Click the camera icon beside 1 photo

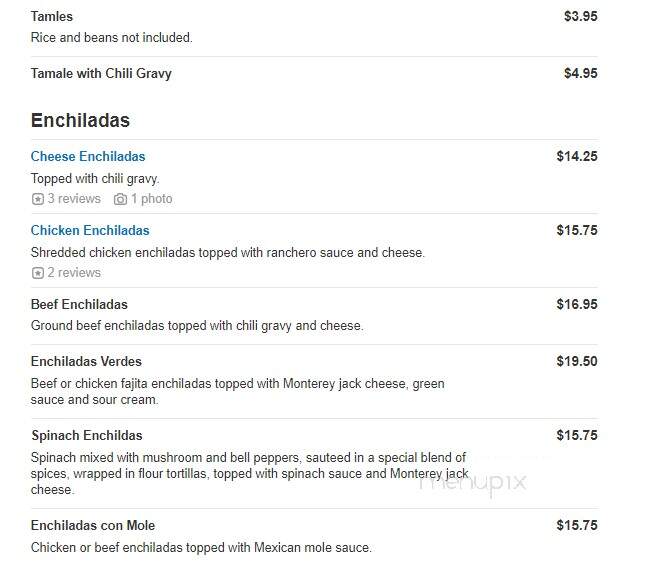[x=120, y=199]
